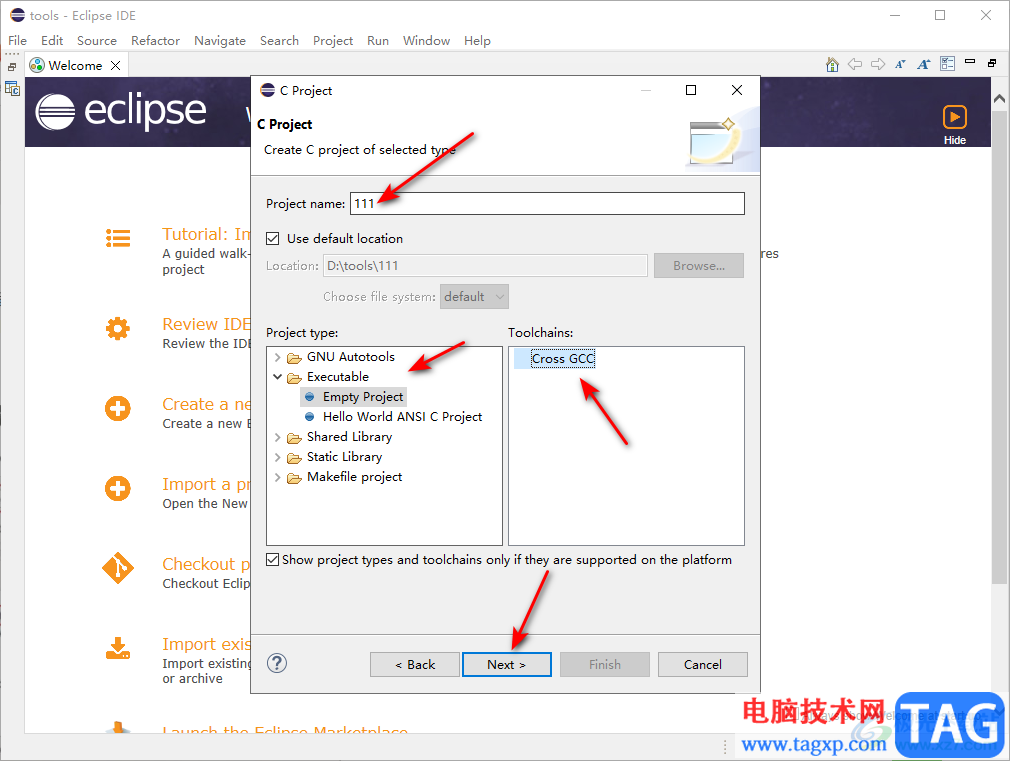Open the Project menu
Viewport: 1010px width, 761px height.
coord(332,41)
